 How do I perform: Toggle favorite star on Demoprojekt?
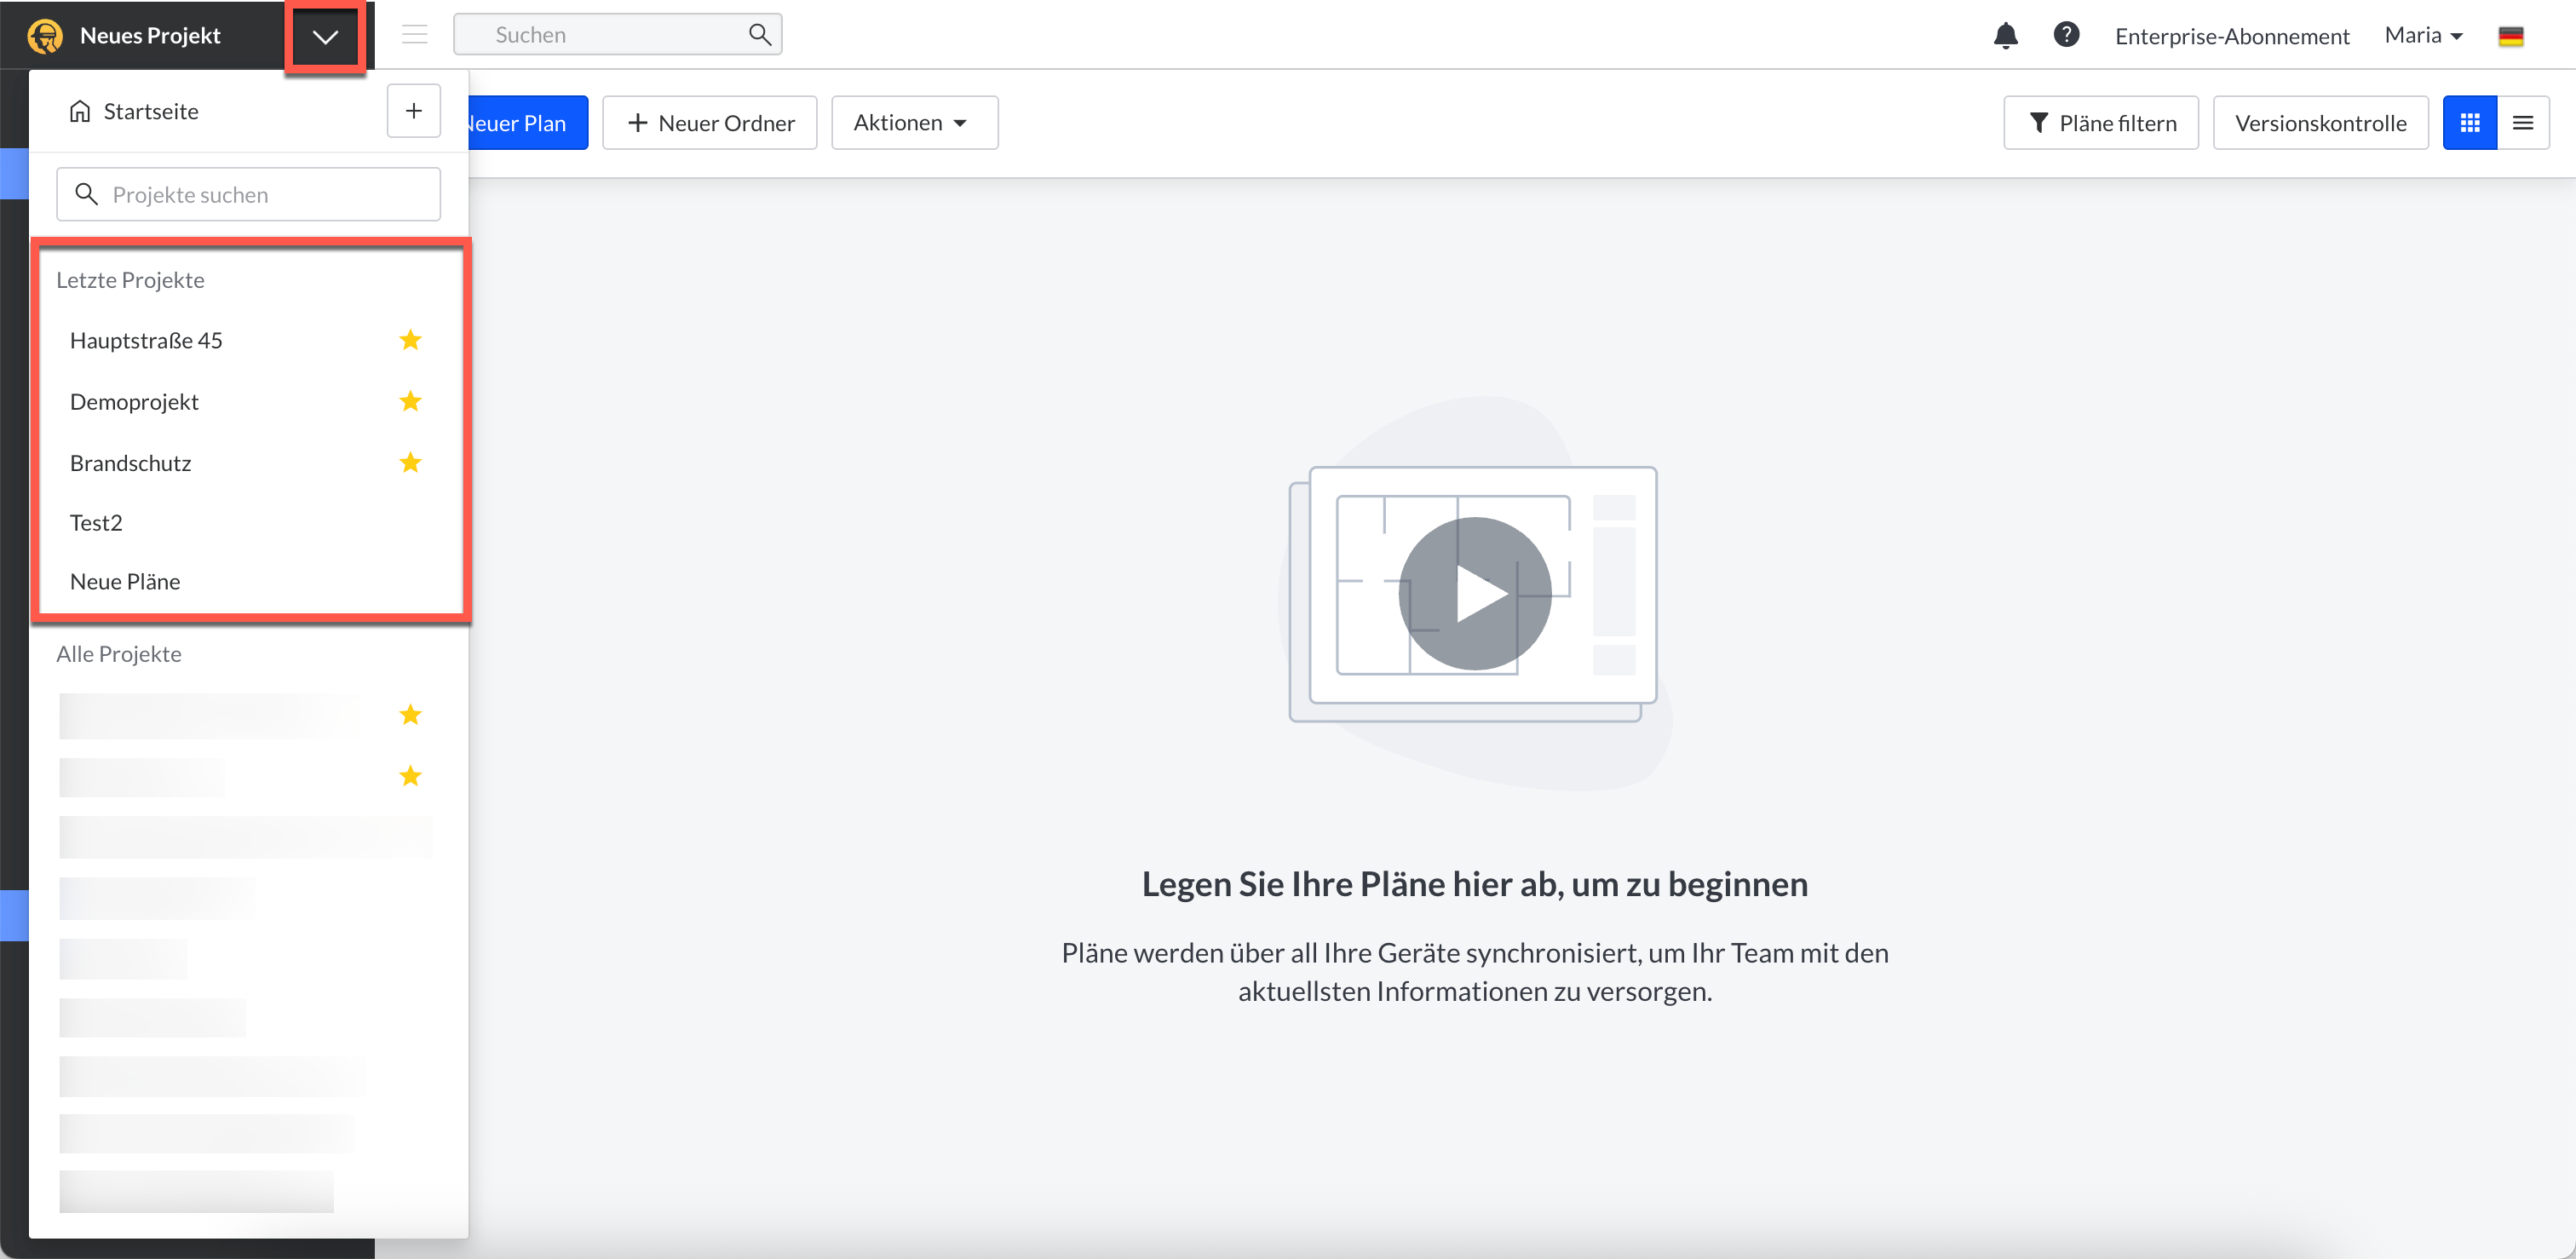[x=410, y=401]
